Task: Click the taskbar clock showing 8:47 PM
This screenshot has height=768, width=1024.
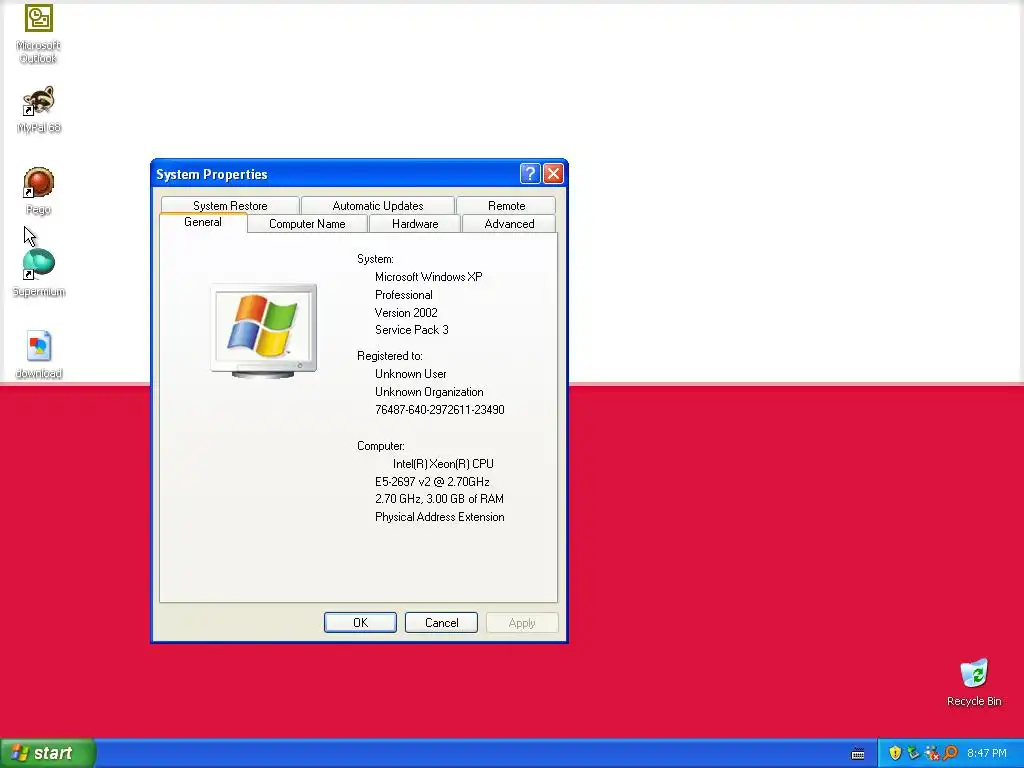Action: click(987, 753)
